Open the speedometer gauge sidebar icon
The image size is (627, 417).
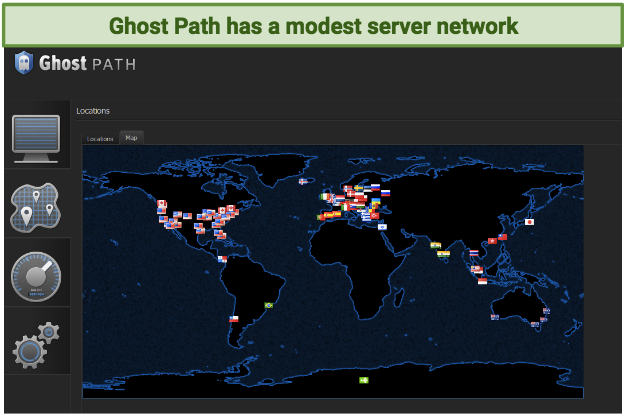click(36, 277)
